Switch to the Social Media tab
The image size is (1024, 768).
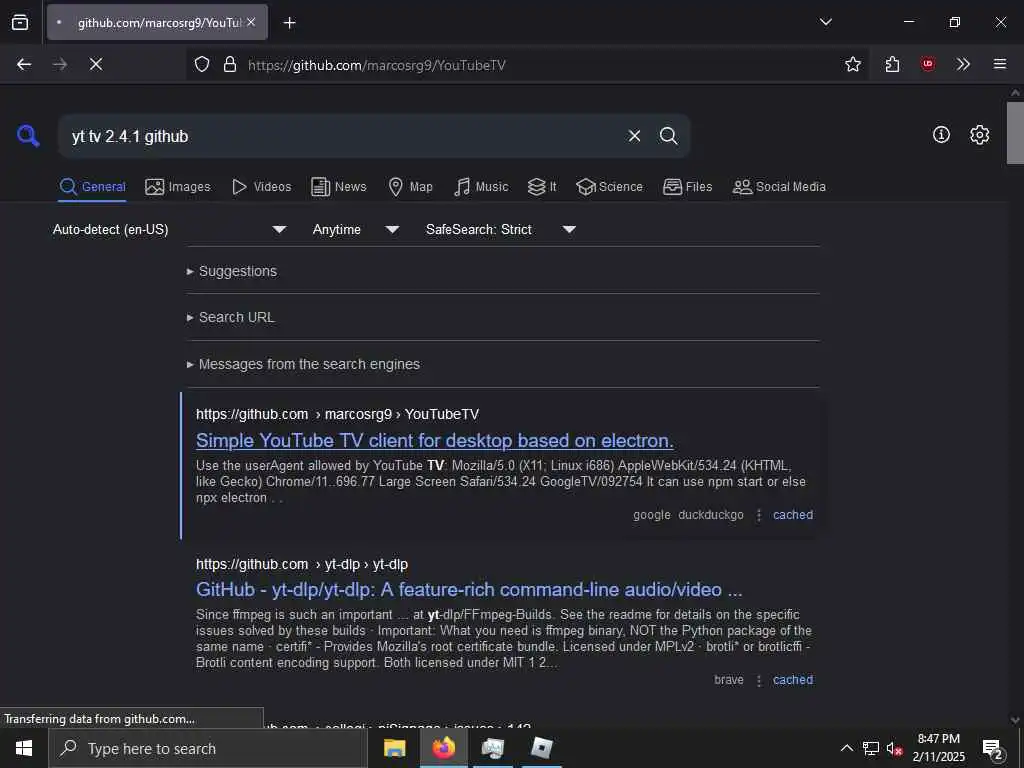click(779, 187)
